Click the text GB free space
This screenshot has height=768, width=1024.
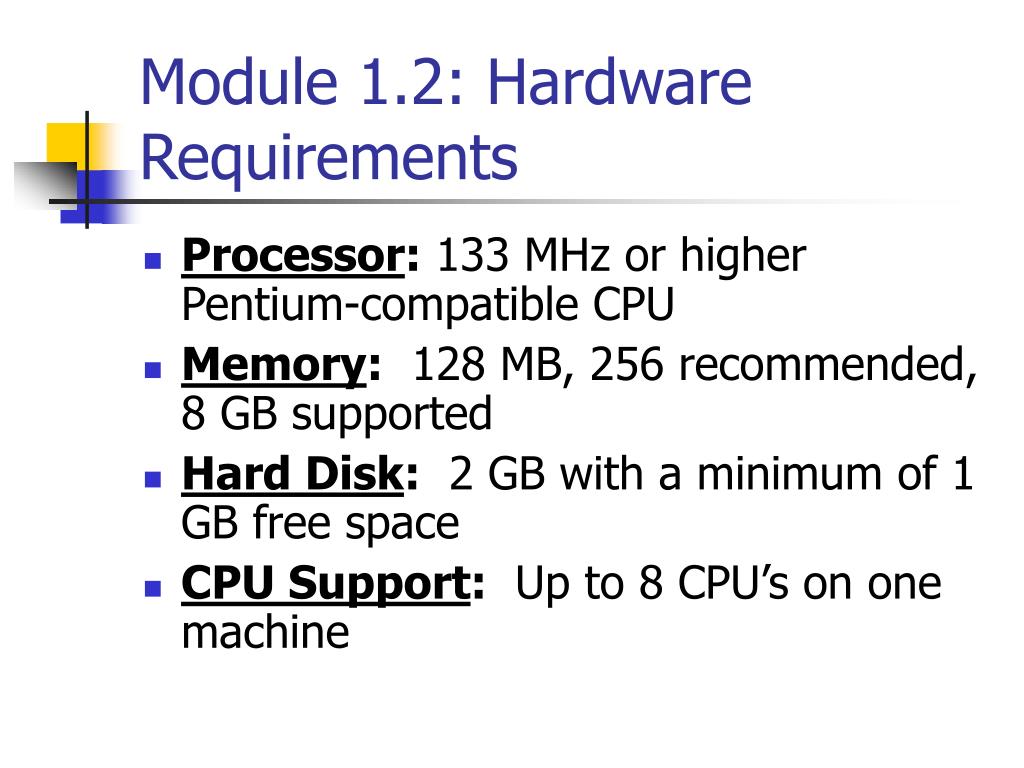pos(320,524)
